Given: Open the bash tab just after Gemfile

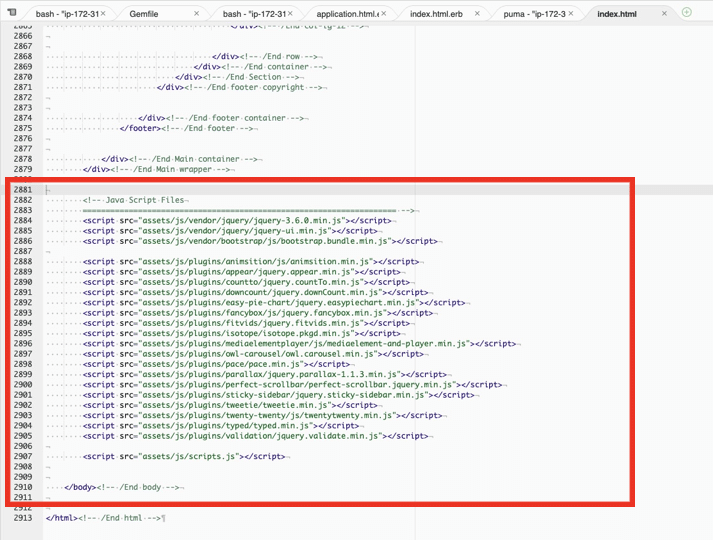Looking at the screenshot, I should [254, 14].
